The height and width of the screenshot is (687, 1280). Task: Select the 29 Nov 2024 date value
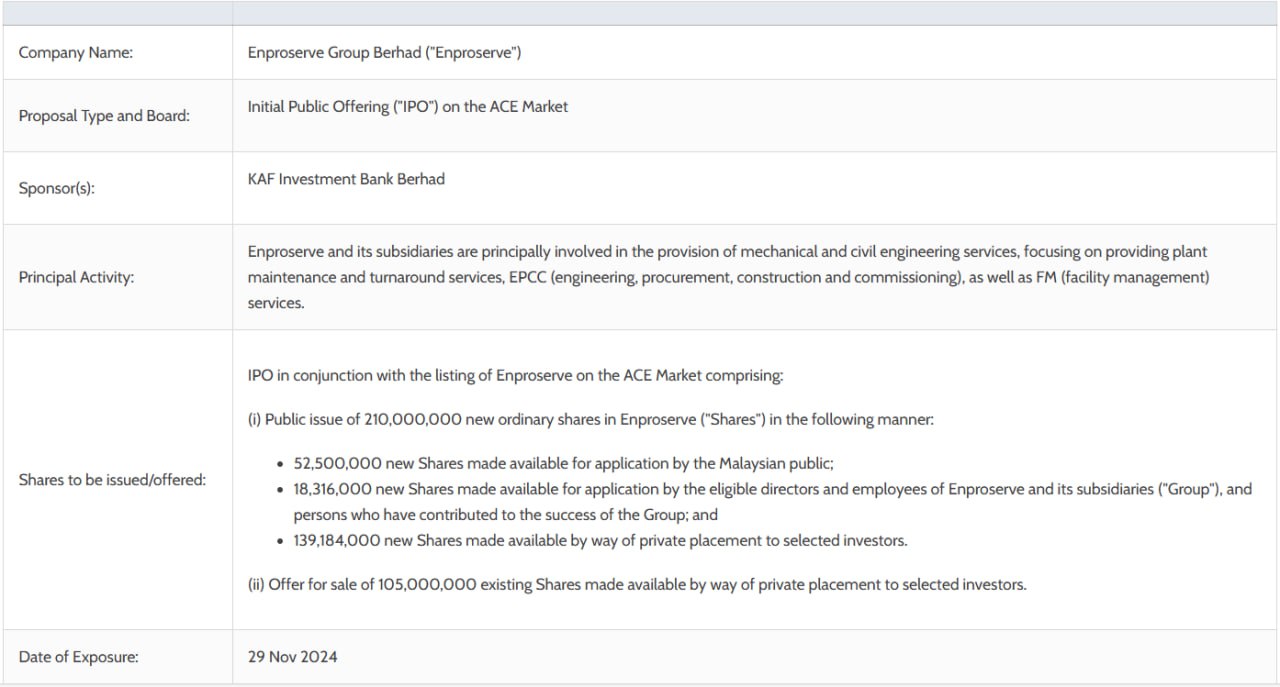[292, 657]
